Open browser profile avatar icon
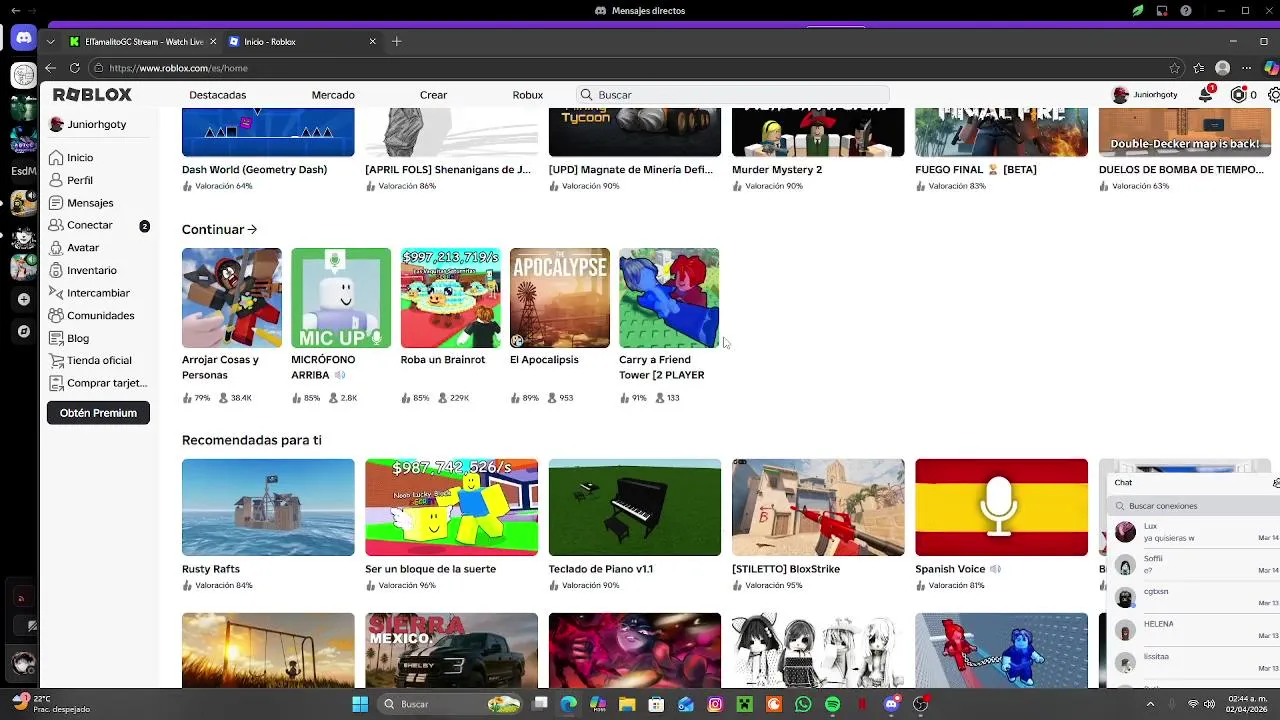This screenshot has height=720, width=1280. click(1222, 68)
